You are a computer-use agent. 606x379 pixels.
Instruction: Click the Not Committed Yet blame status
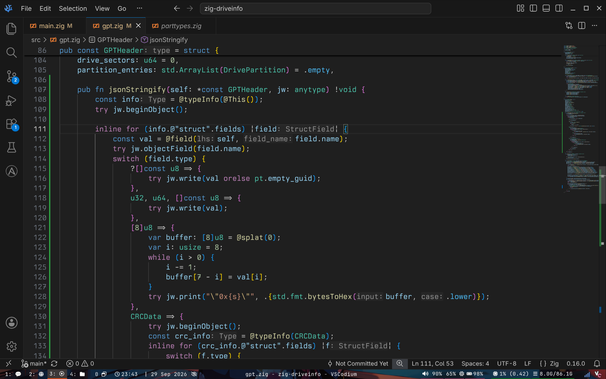coord(357,364)
